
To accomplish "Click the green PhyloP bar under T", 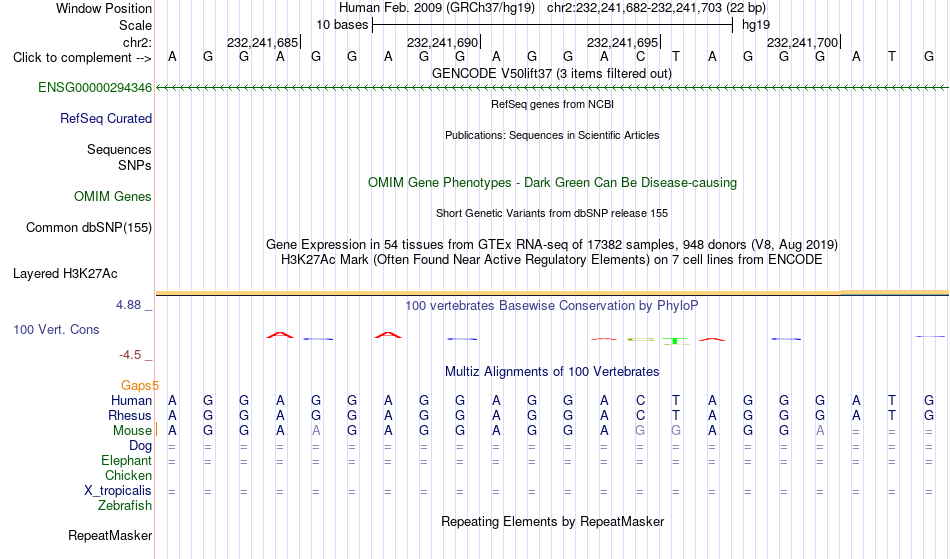I will (675, 341).
